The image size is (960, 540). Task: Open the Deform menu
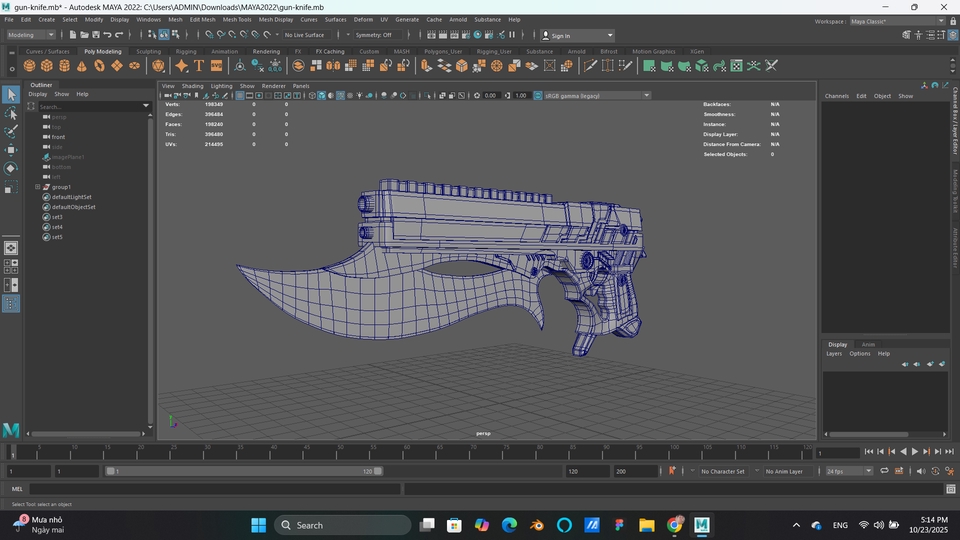tap(363, 20)
